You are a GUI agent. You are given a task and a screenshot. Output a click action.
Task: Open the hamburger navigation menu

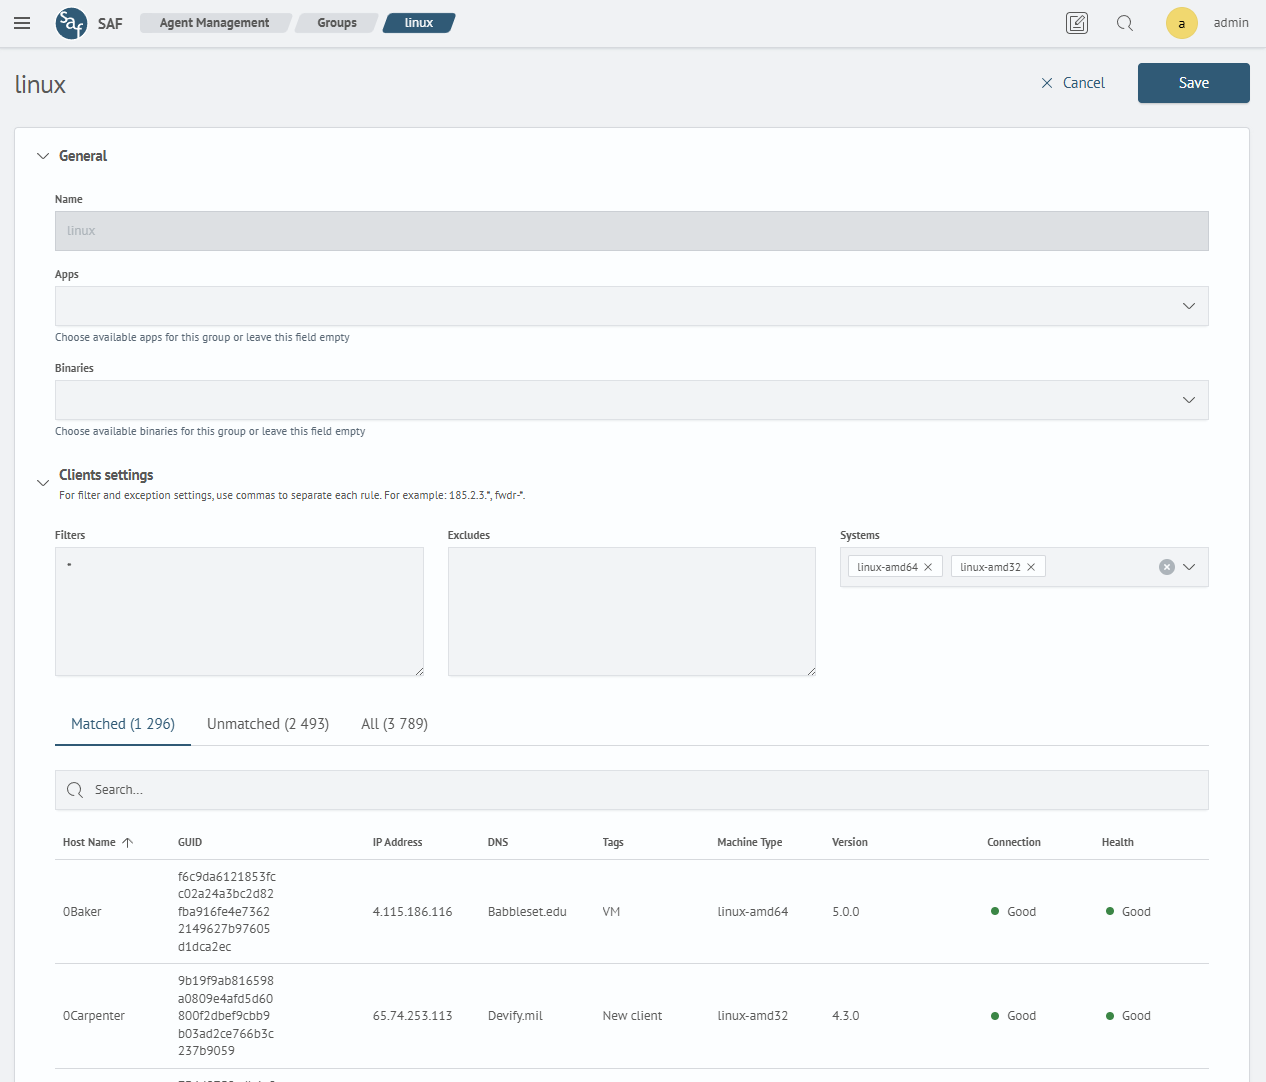(x=22, y=23)
